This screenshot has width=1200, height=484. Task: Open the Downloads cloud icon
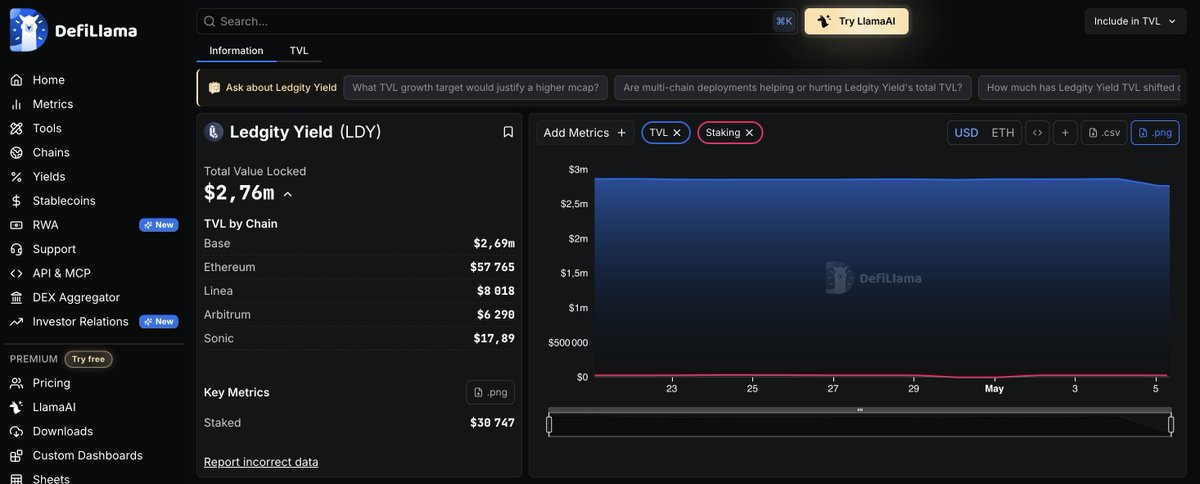[16, 431]
